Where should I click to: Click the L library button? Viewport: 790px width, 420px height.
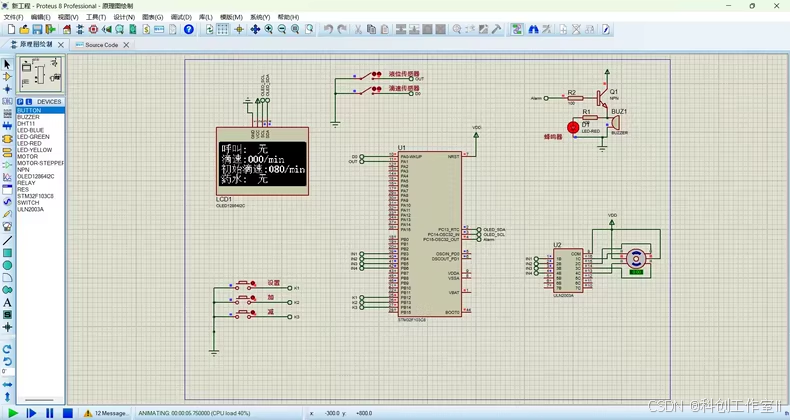tap(29, 101)
